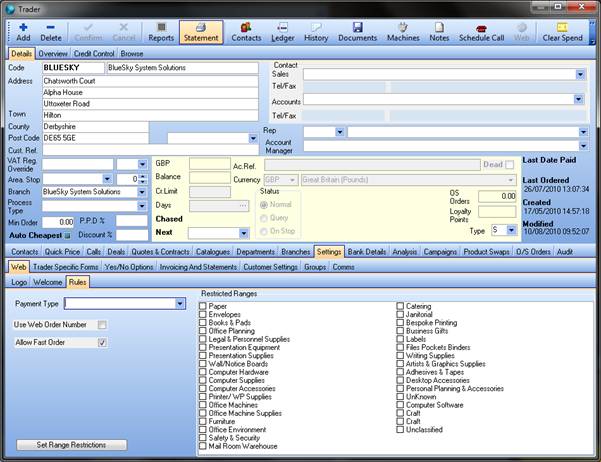Click the Discount % input field
This screenshot has width=601, height=462.
coord(132,235)
